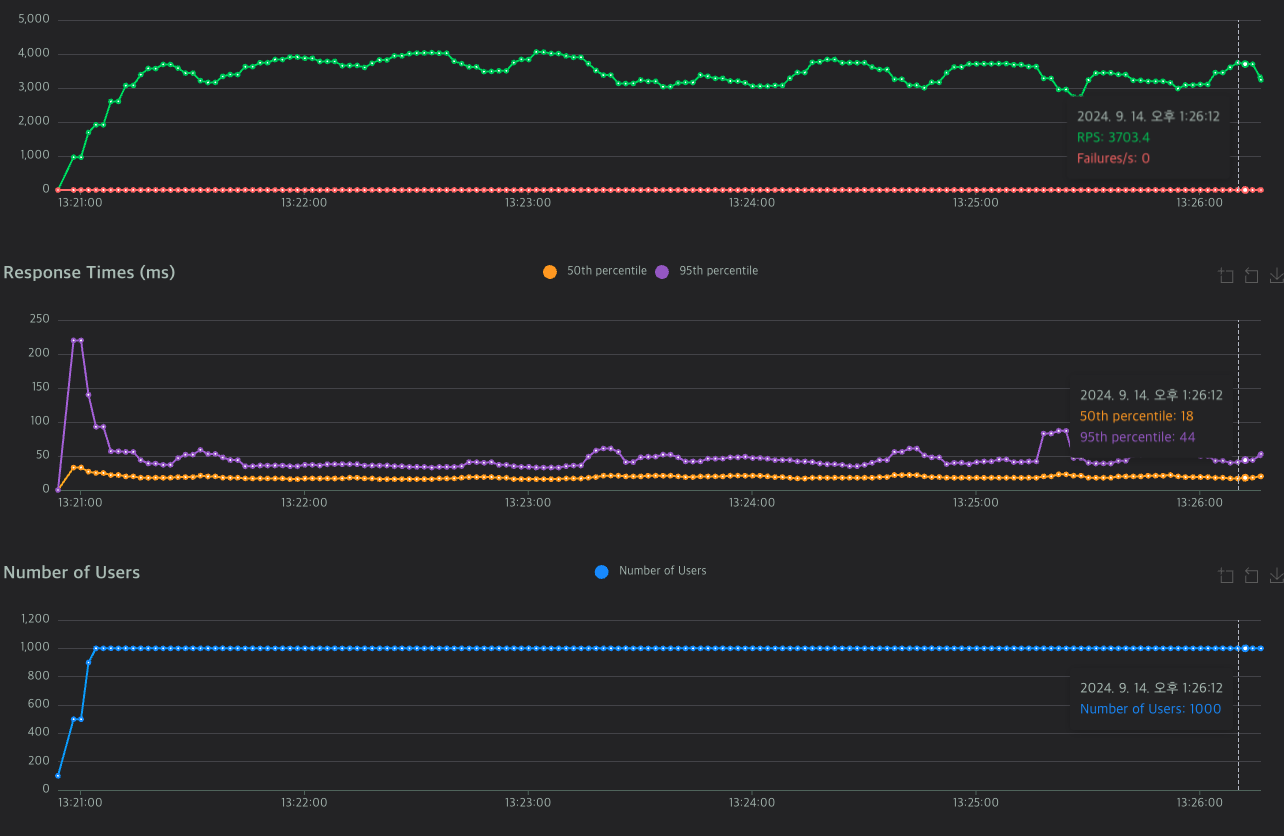This screenshot has height=836, width=1284.
Task: Click the tooltip timestamp above "50th percentile: 18"
Action: pos(1151,395)
